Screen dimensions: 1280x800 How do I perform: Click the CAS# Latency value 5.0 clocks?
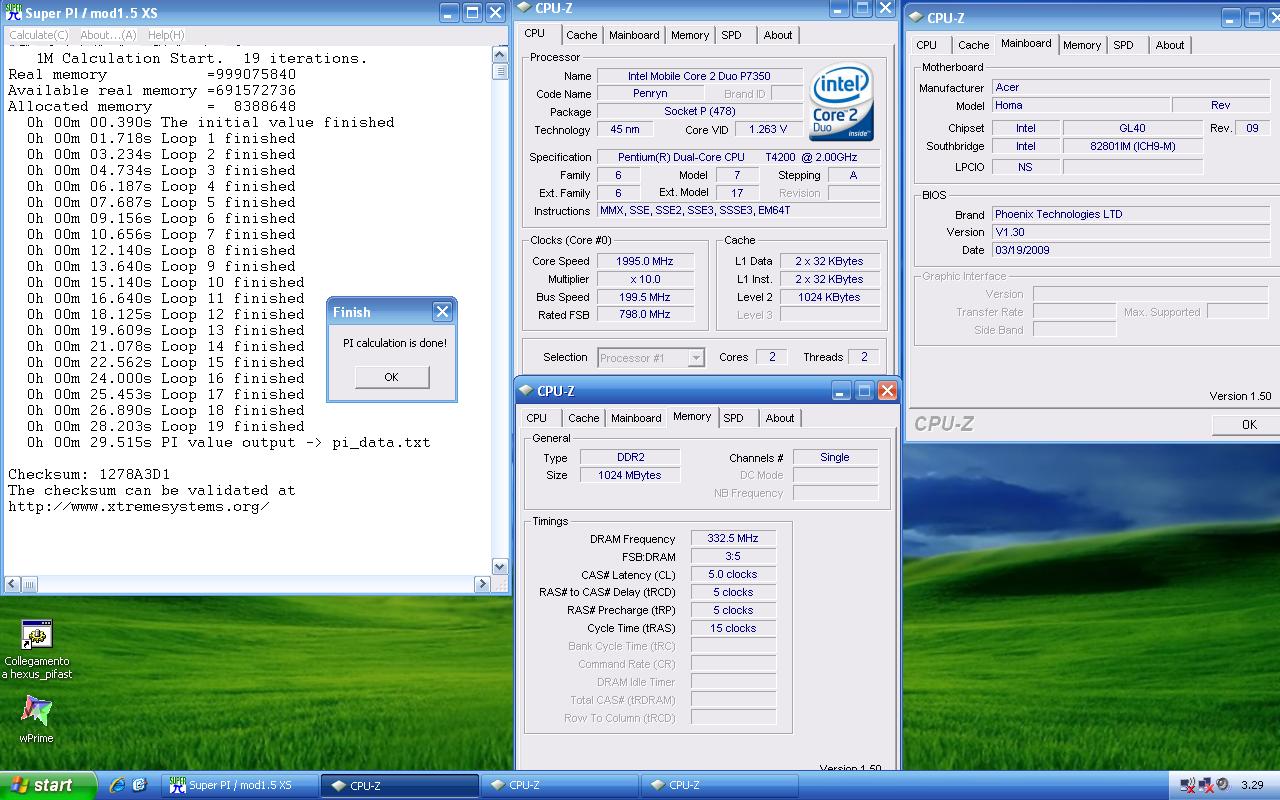tap(733, 574)
